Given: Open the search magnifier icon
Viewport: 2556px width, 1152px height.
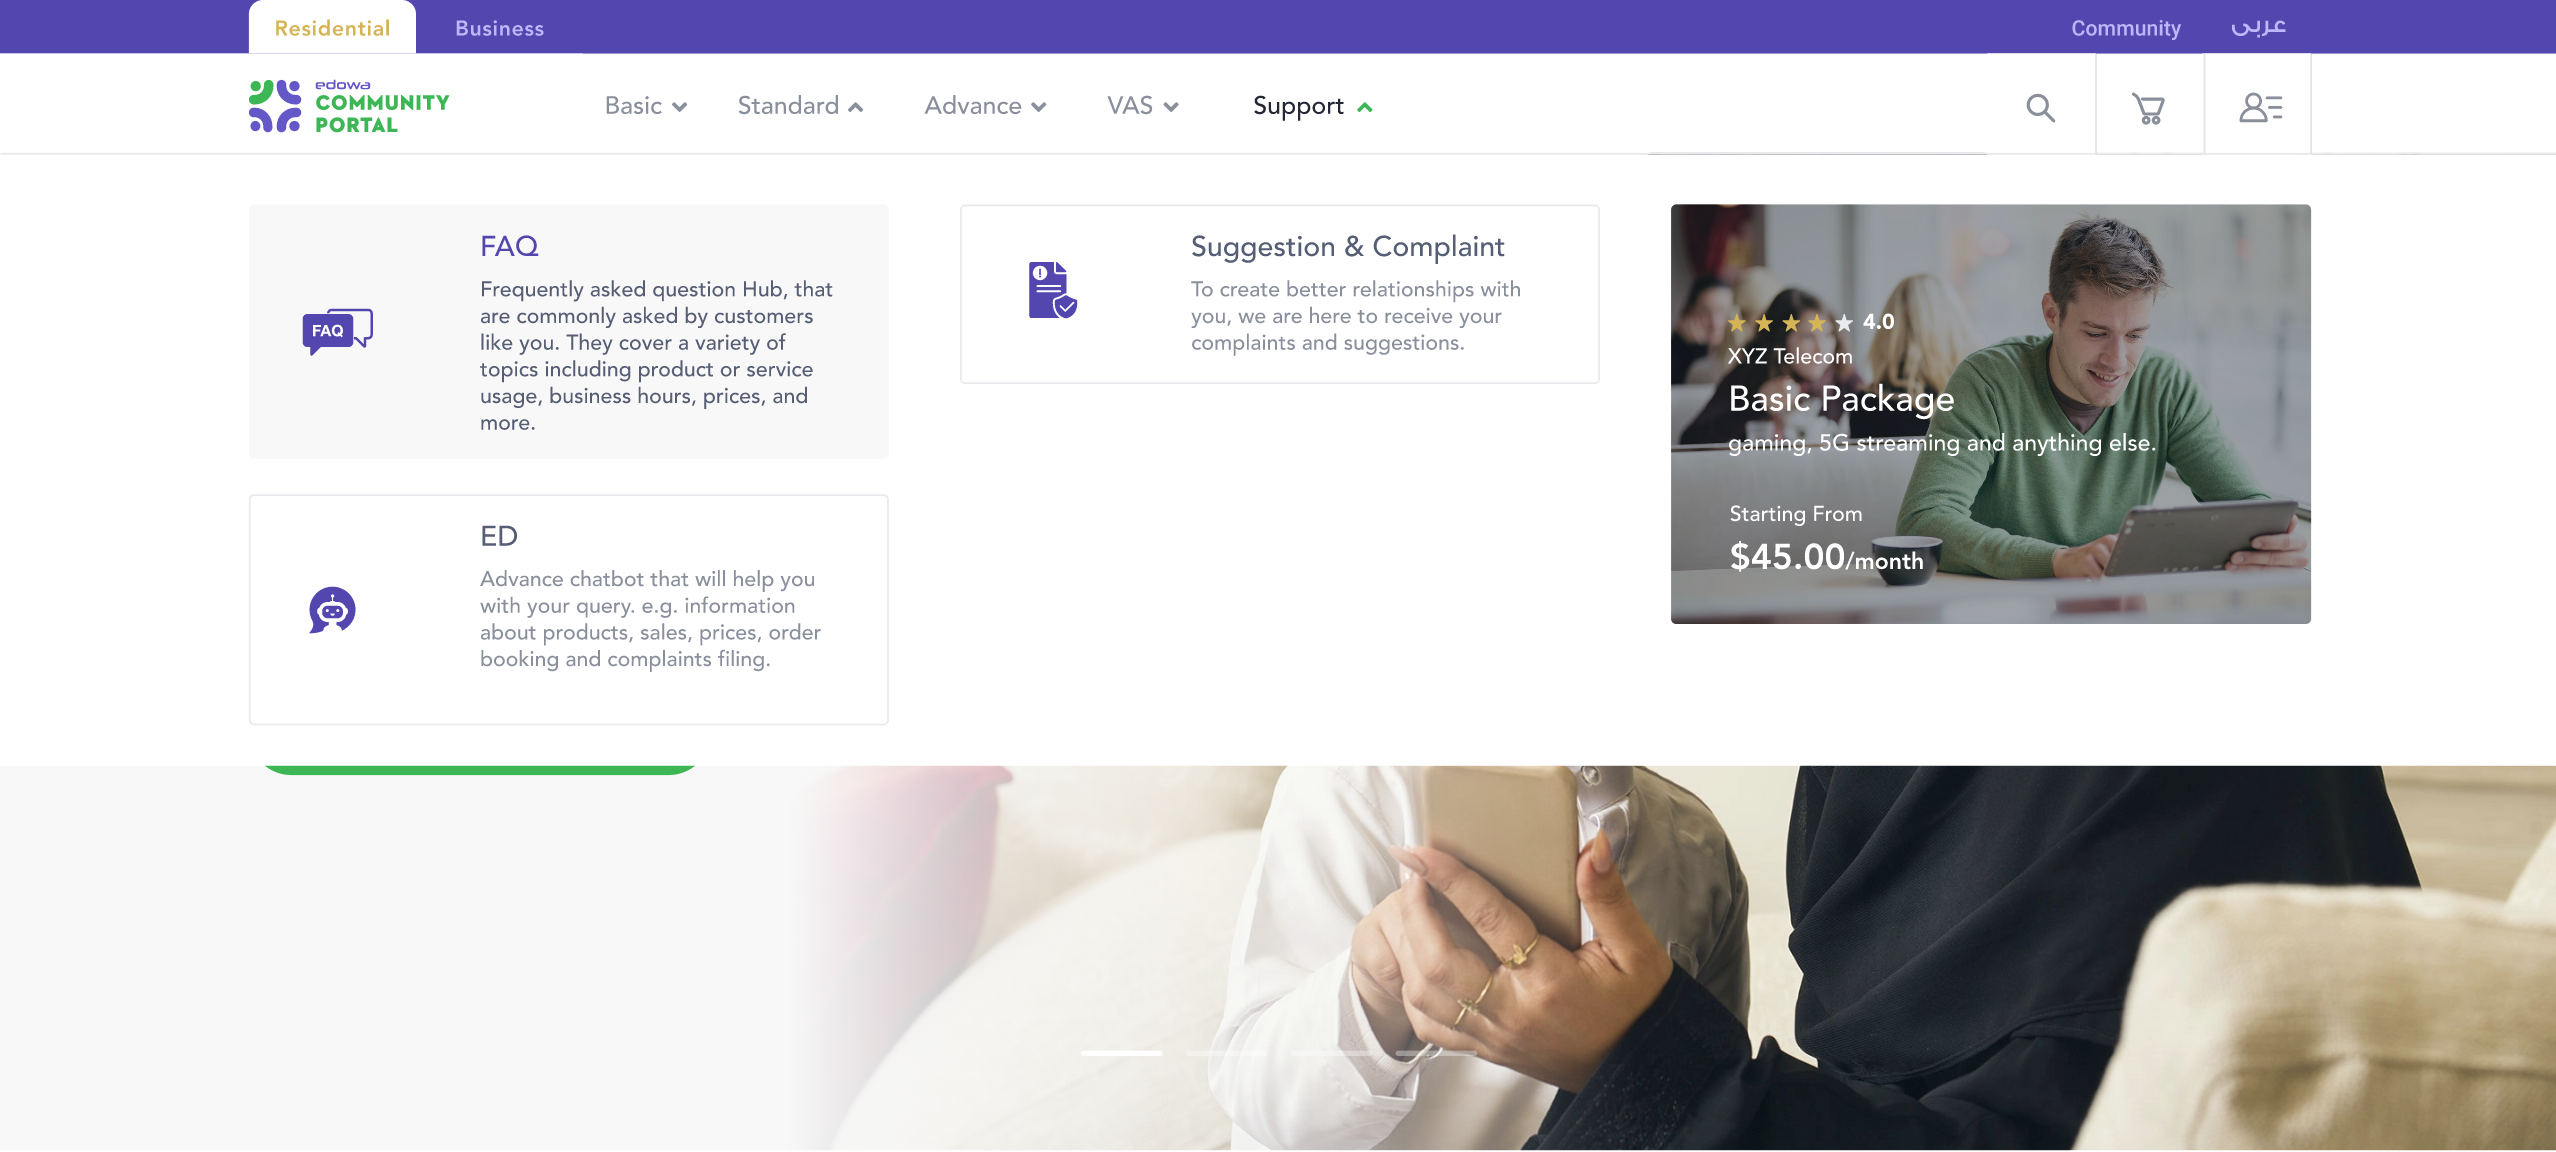Looking at the screenshot, I should 2040,107.
